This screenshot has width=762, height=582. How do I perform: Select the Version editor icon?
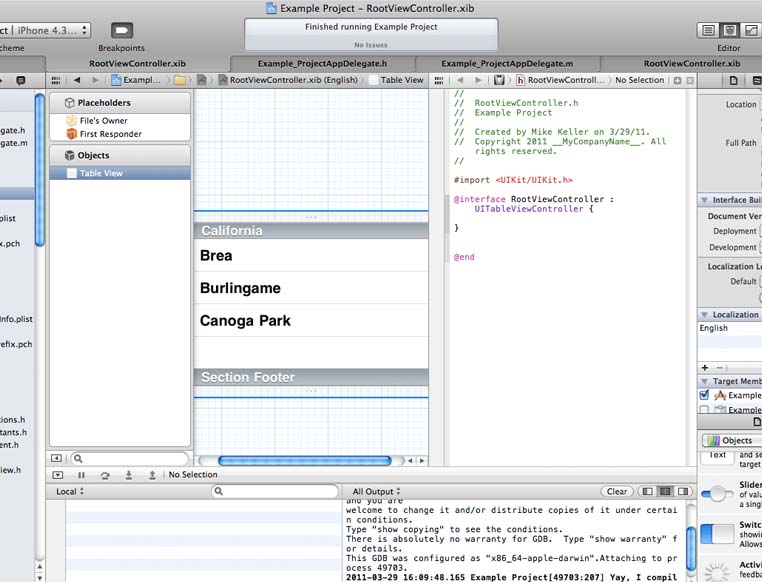click(751, 31)
